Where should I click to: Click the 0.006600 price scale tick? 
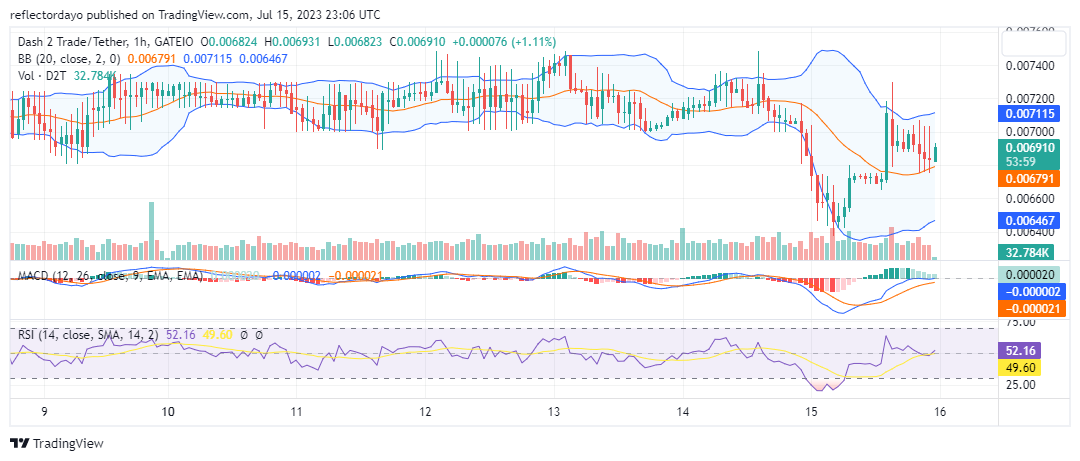coord(1030,198)
